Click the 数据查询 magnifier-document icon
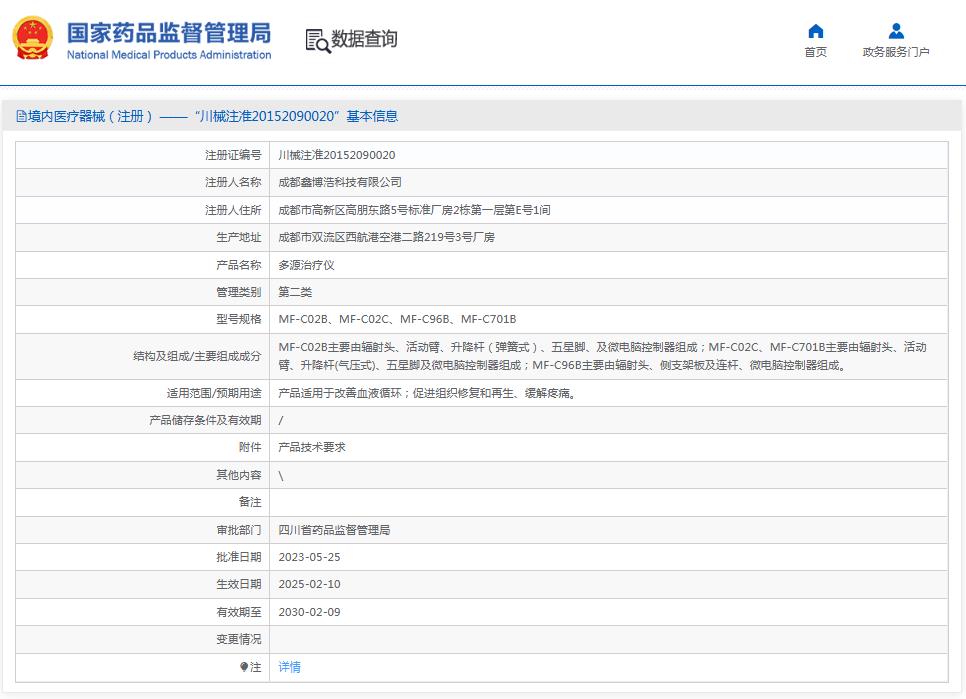The height and width of the screenshot is (699, 966). [x=318, y=40]
